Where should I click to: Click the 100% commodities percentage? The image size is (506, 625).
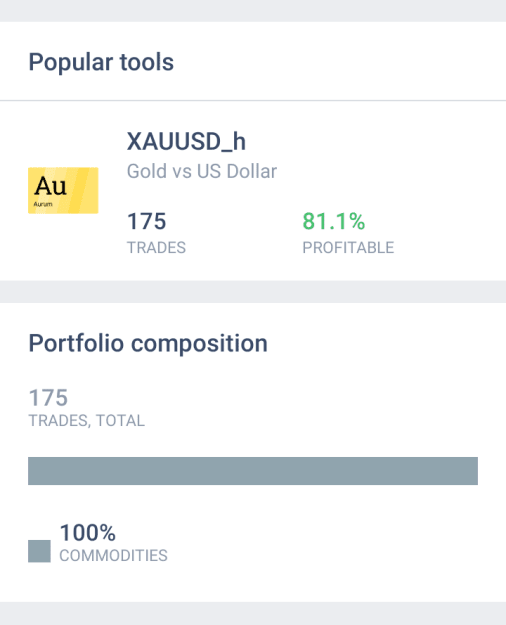[88, 533]
